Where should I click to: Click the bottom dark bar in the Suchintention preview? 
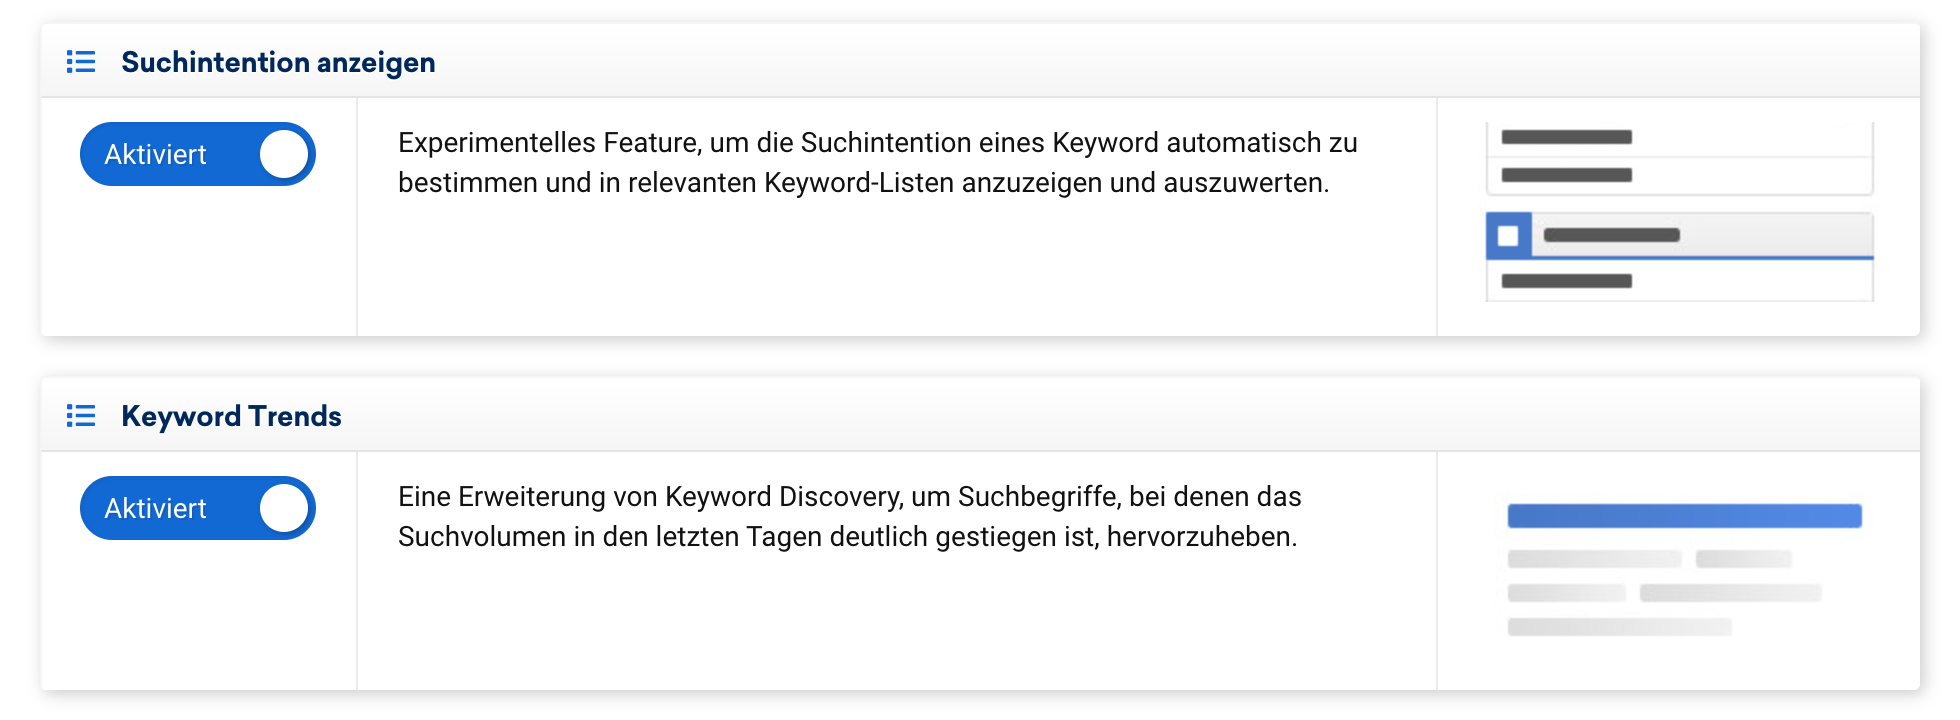[x=1566, y=281]
